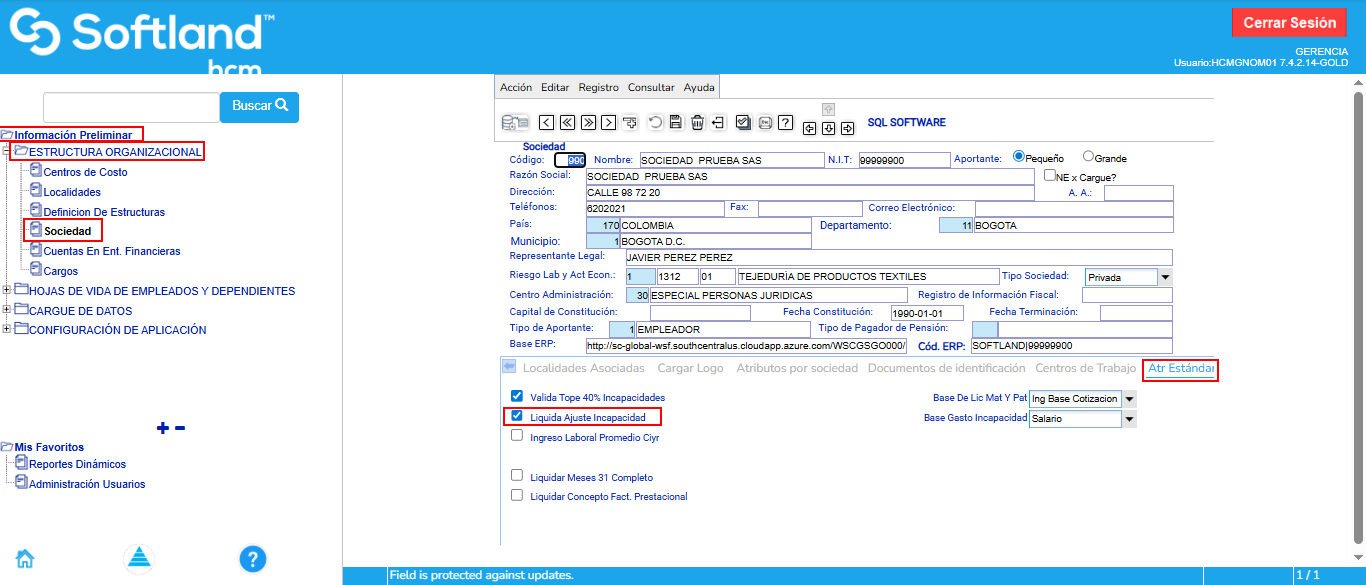Go to the last record with double right chevron
The height and width of the screenshot is (585, 1366).
click(x=588, y=123)
